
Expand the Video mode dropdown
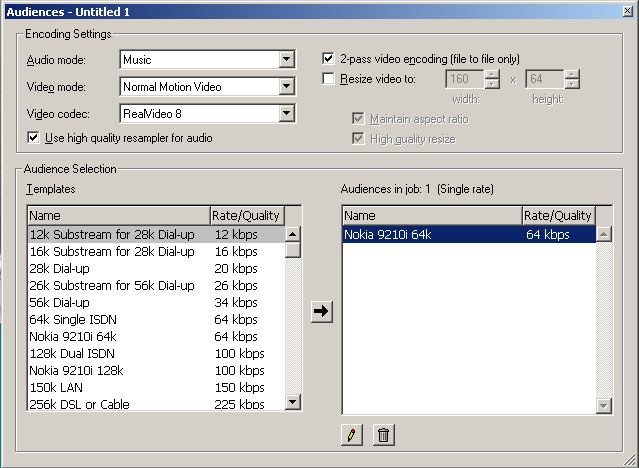click(287, 86)
